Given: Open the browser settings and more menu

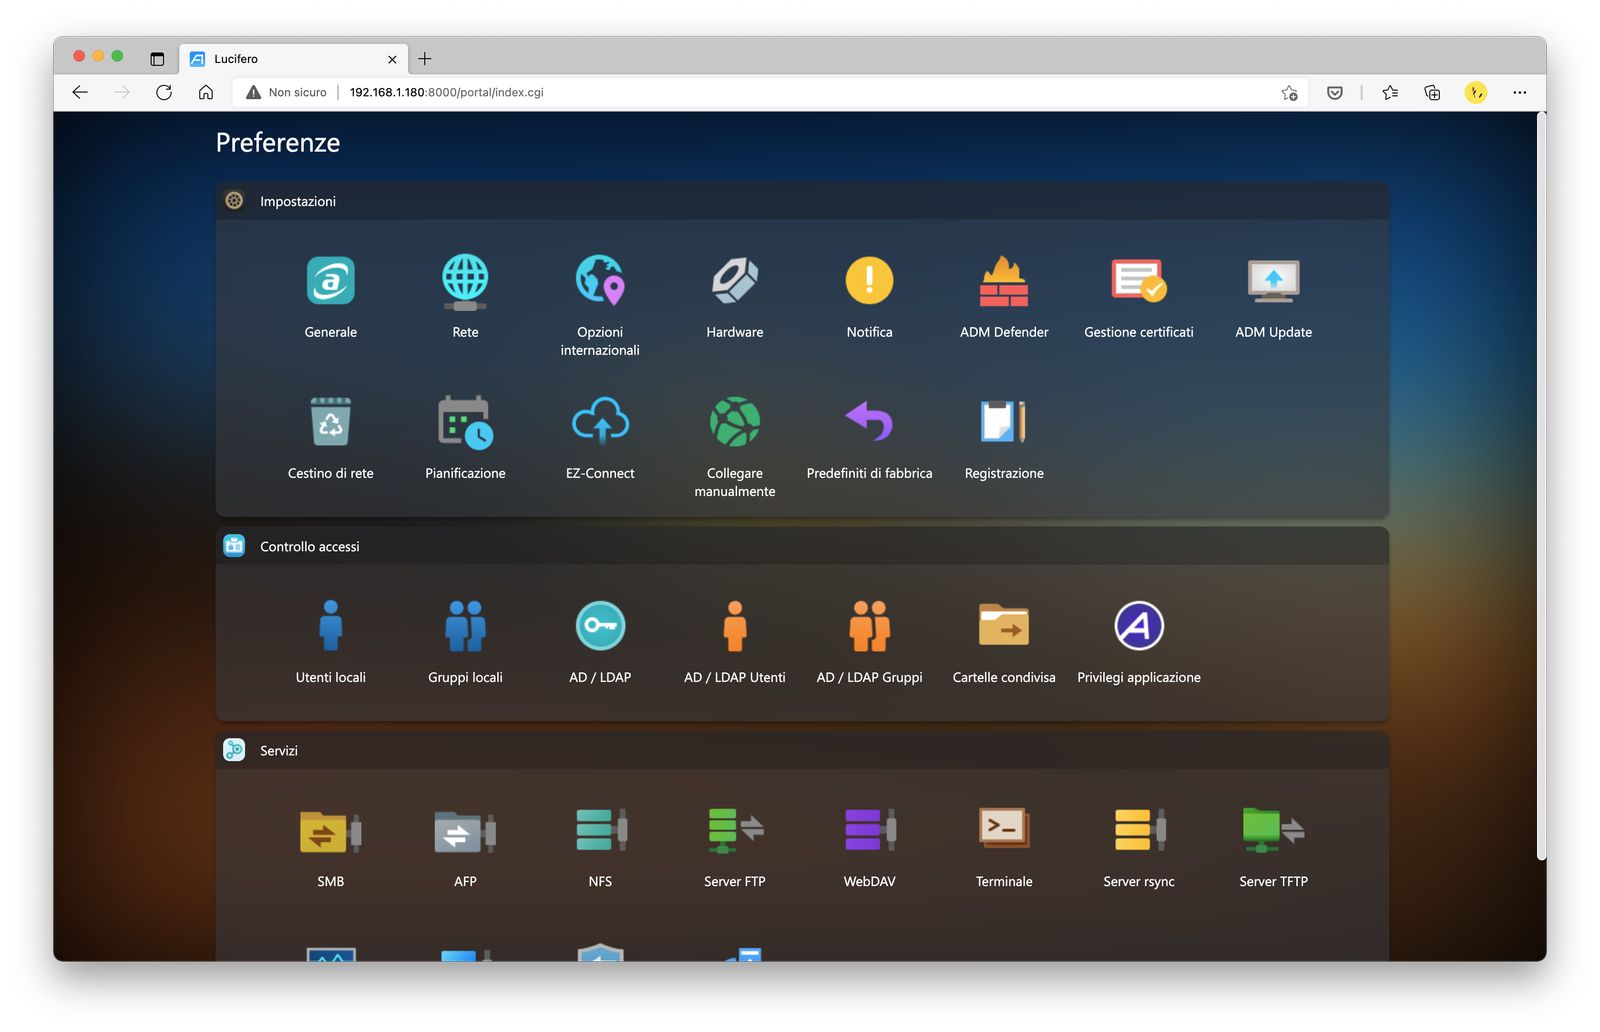Looking at the screenshot, I should click(1520, 92).
